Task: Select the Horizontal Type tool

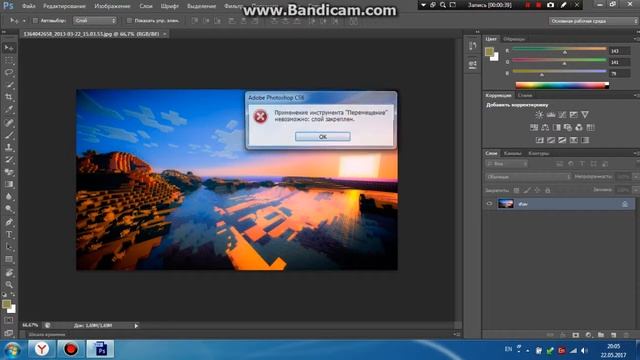Action: click(x=9, y=235)
